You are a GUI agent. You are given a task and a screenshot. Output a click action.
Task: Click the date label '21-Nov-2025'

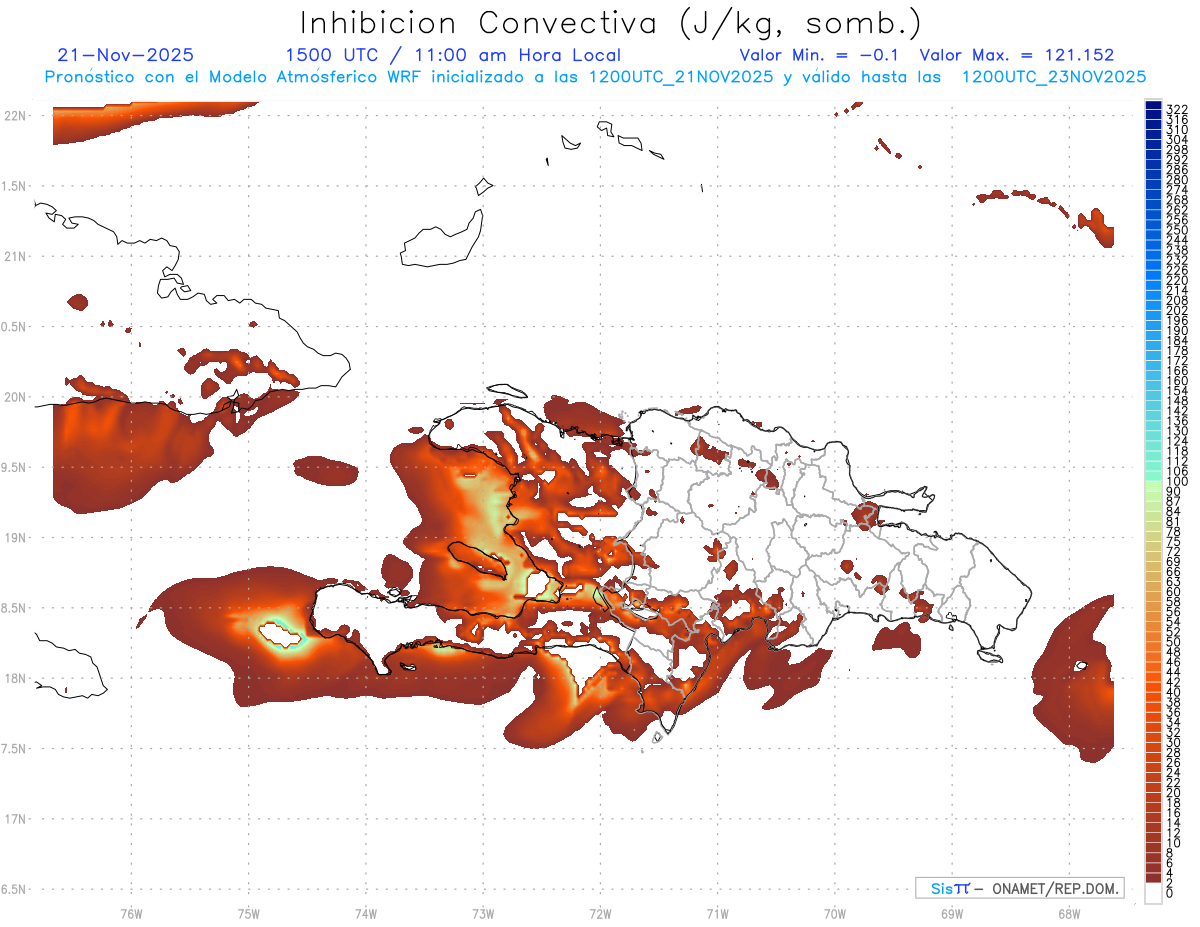point(126,55)
